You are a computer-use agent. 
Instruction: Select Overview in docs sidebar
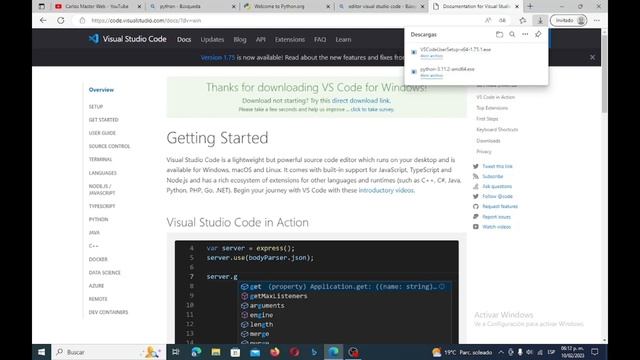point(101,90)
